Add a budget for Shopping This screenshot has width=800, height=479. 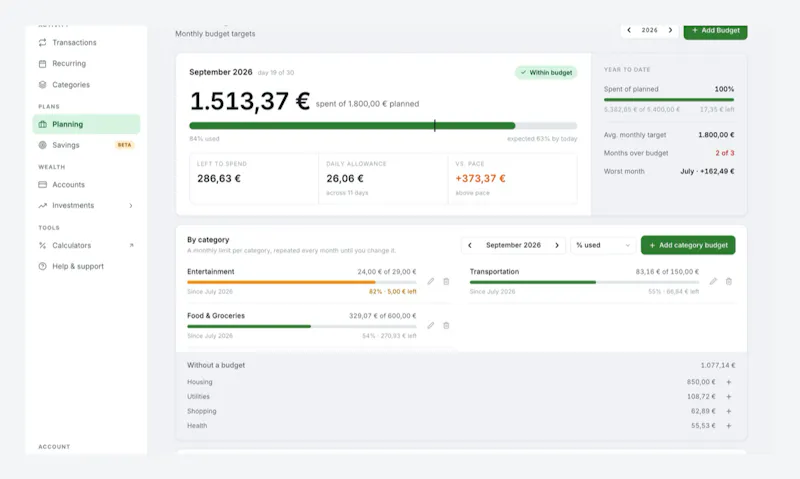729,411
